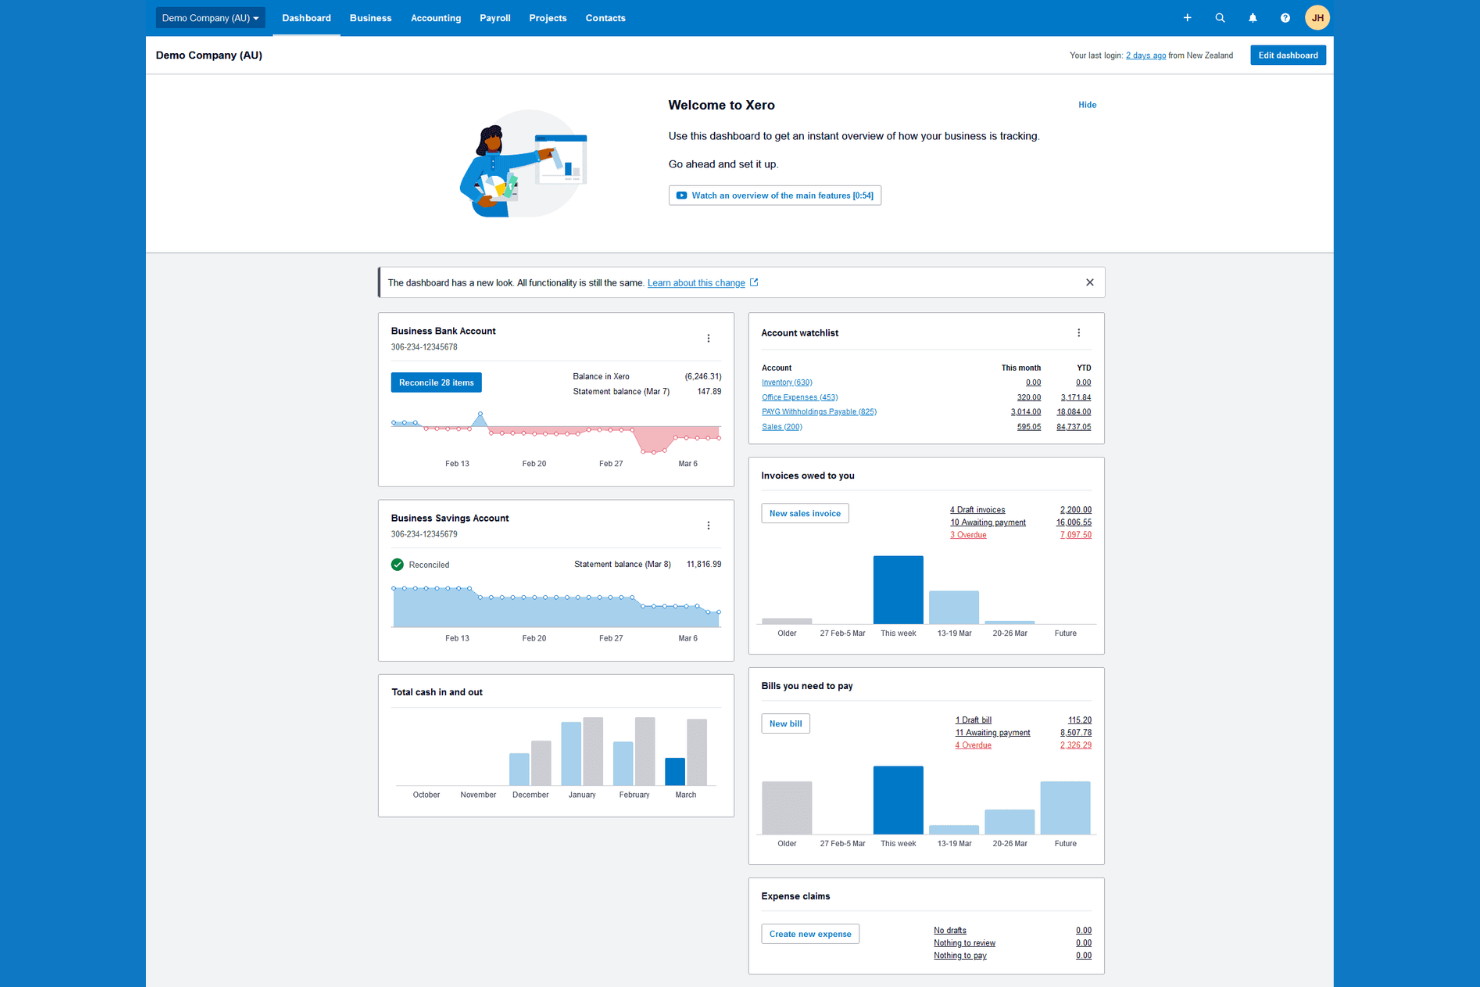The width and height of the screenshot is (1480, 987).
Task: Open the notifications bell
Action: point(1252,18)
